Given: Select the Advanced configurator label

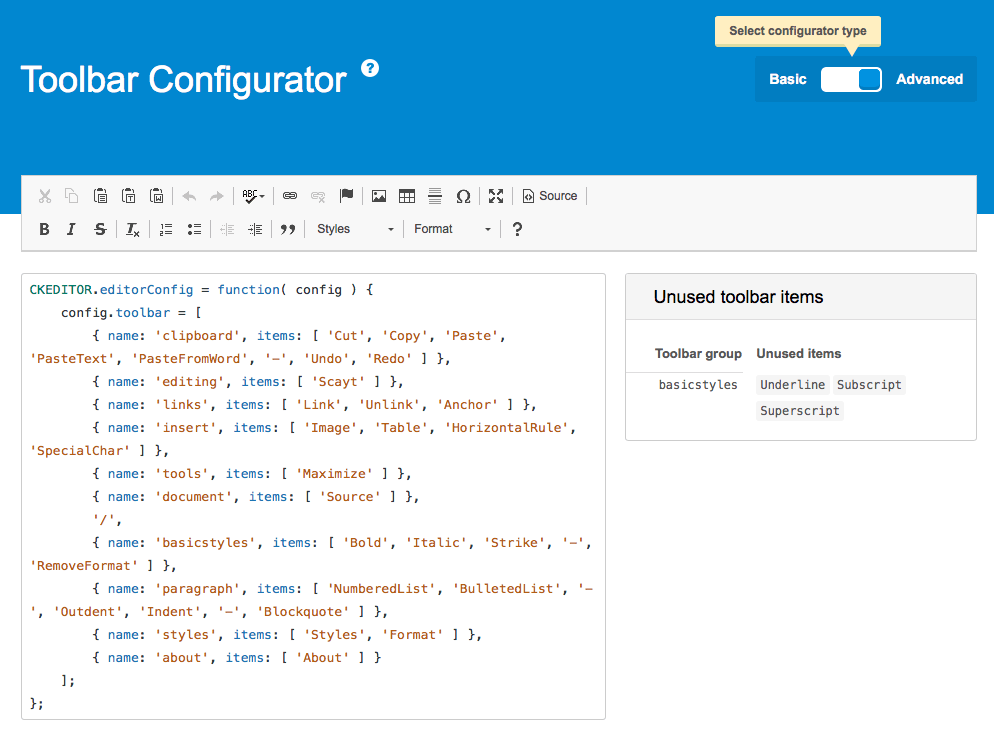Looking at the screenshot, I should coord(929,79).
